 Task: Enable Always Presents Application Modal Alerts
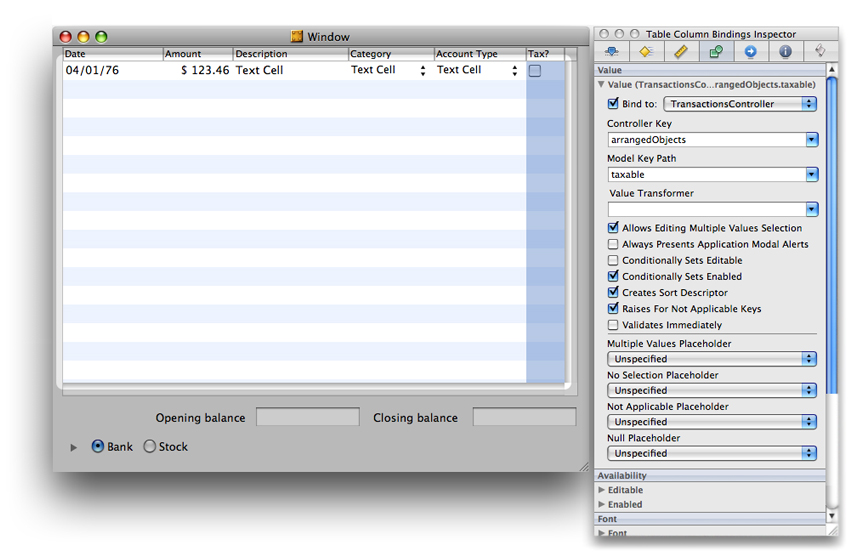tap(613, 244)
